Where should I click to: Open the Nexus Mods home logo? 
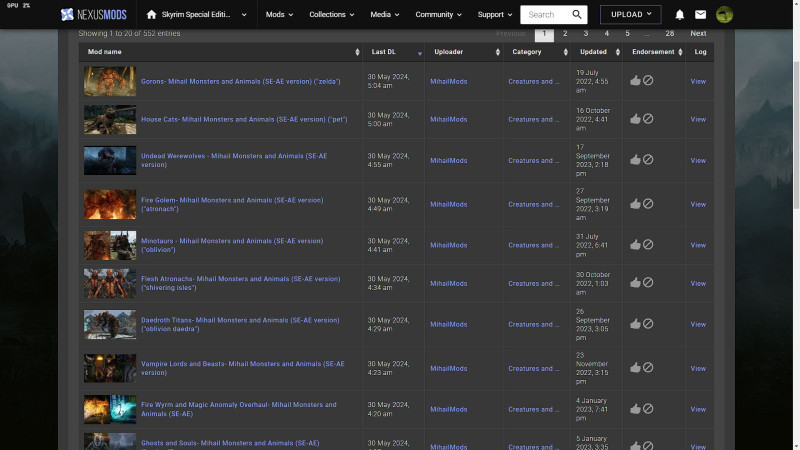pyautogui.click(x=93, y=15)
